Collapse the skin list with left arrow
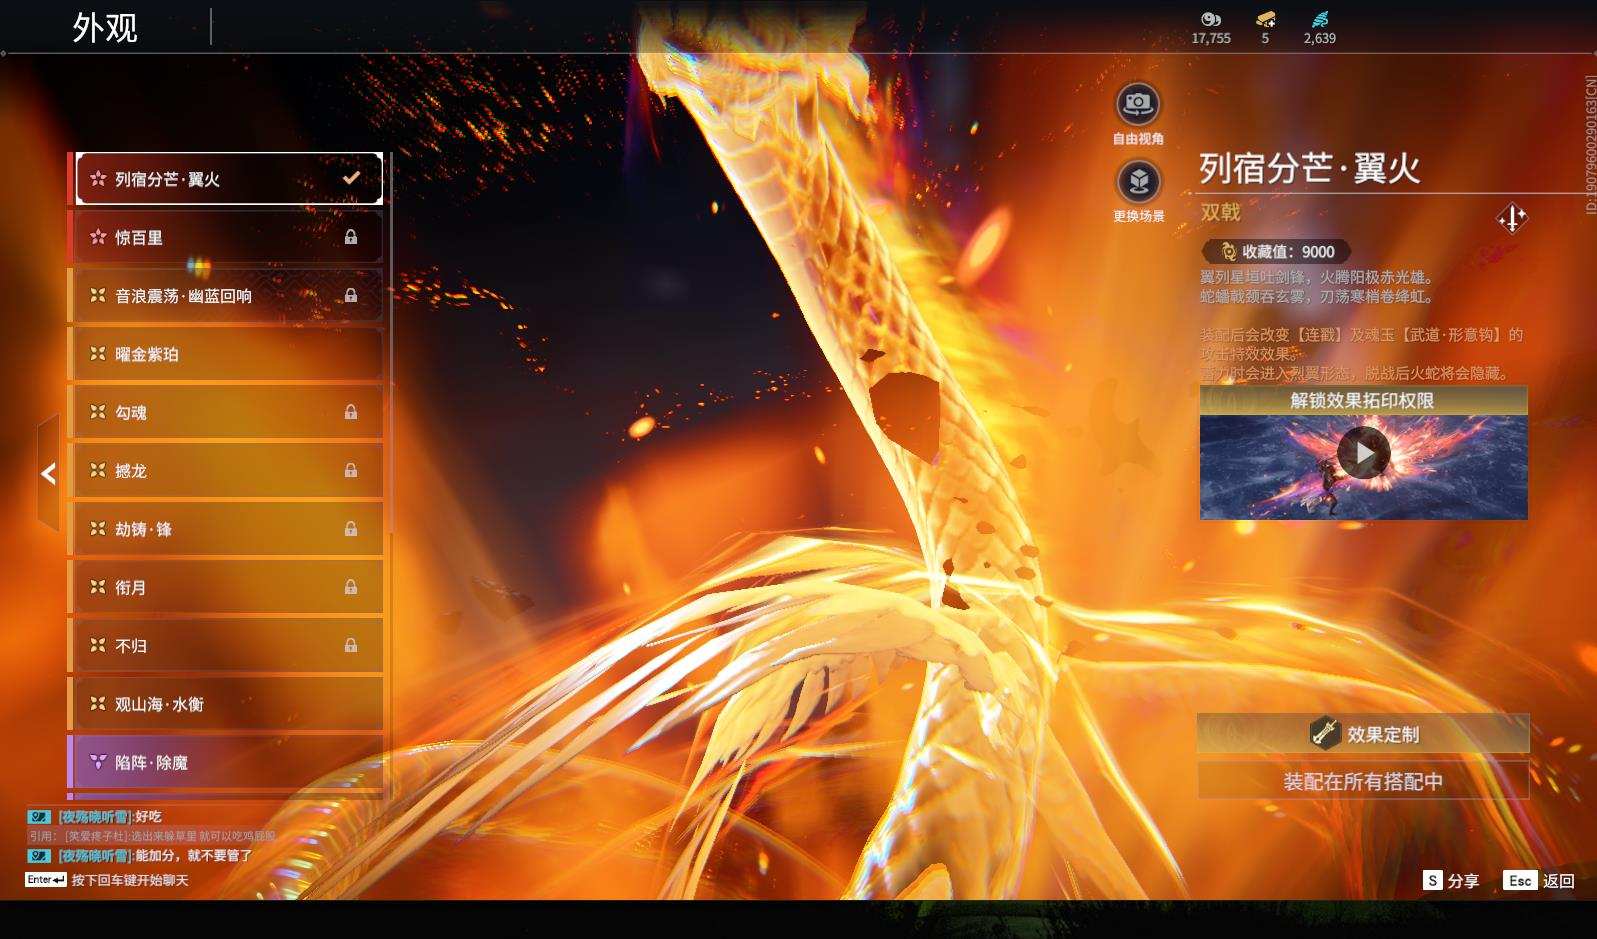The image size is (1597, 939). 48,473
